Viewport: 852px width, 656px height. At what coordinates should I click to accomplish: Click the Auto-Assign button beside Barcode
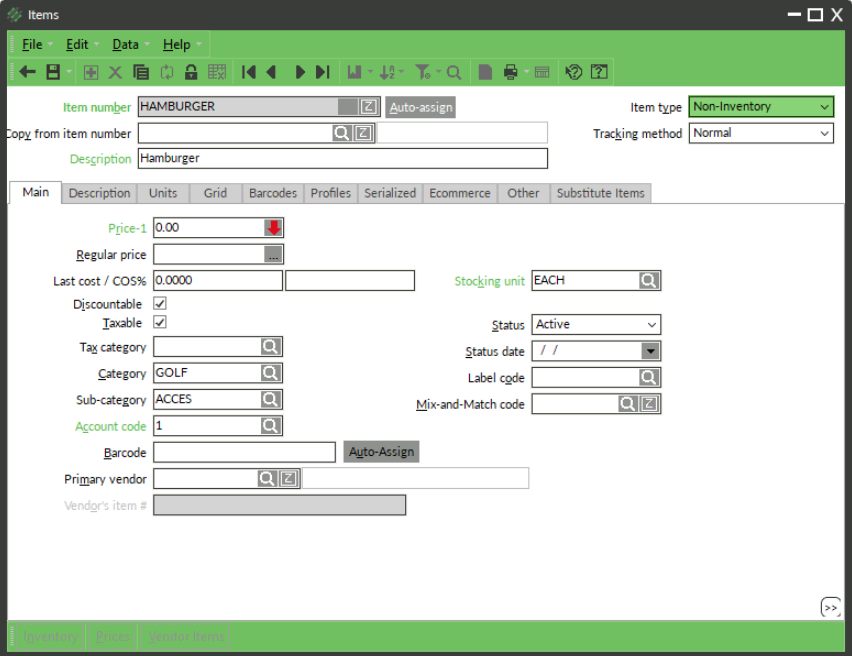(379, 451)
